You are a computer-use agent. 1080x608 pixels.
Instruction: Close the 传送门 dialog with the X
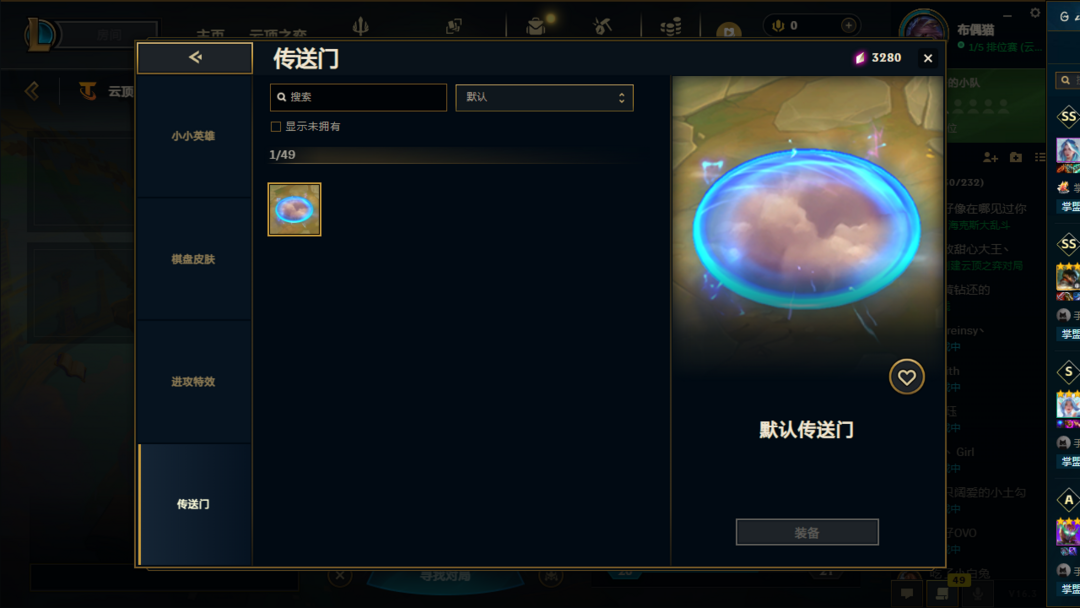(928, 59)
